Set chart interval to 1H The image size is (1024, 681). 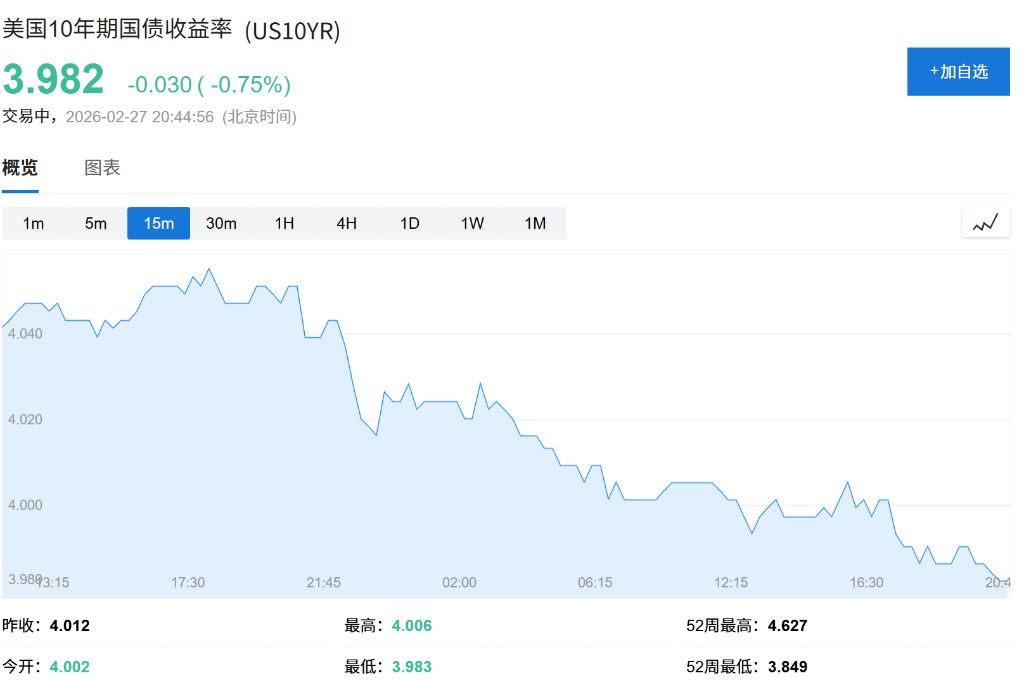(x=284, y=223)
